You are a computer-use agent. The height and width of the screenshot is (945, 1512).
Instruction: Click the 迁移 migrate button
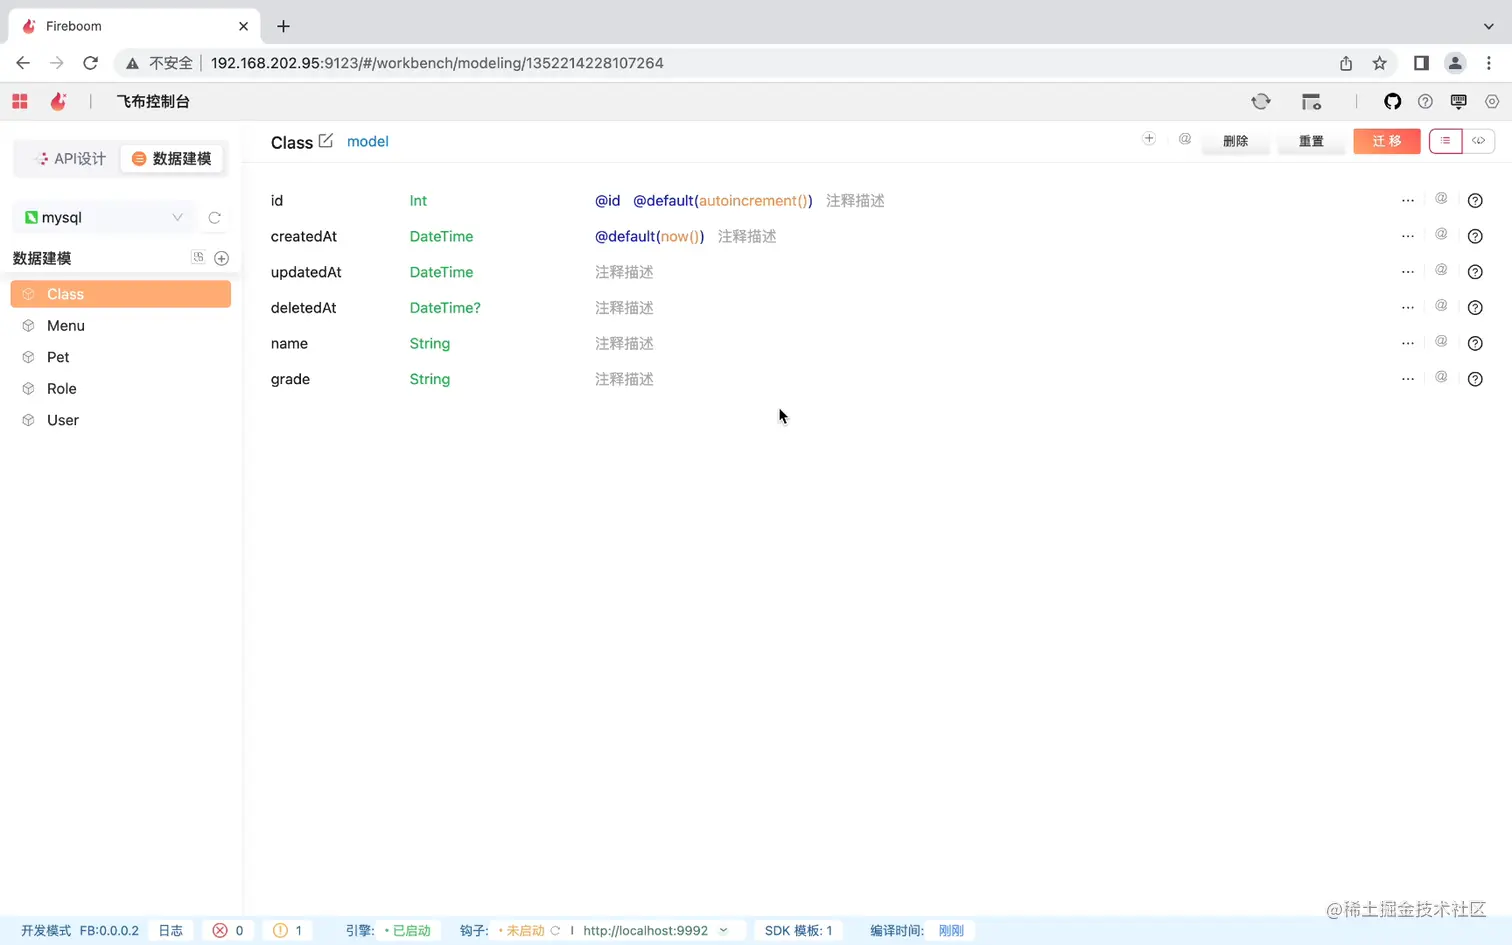(1387, 141)
